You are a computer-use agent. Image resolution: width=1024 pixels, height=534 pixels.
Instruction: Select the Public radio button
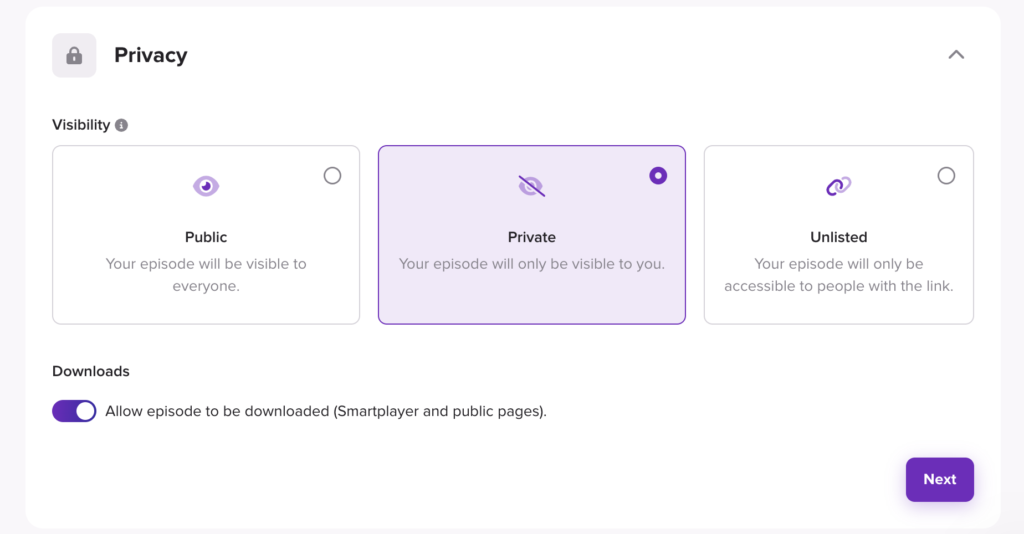pos(332,176)
